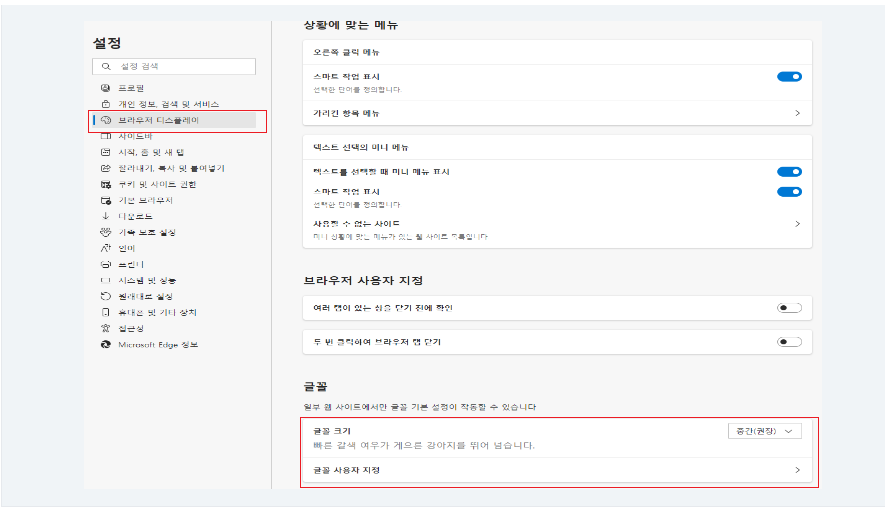Select the 원래대로 설정 reset icon
This screenshot has width=885, height=508.
[x=105, y=297]
